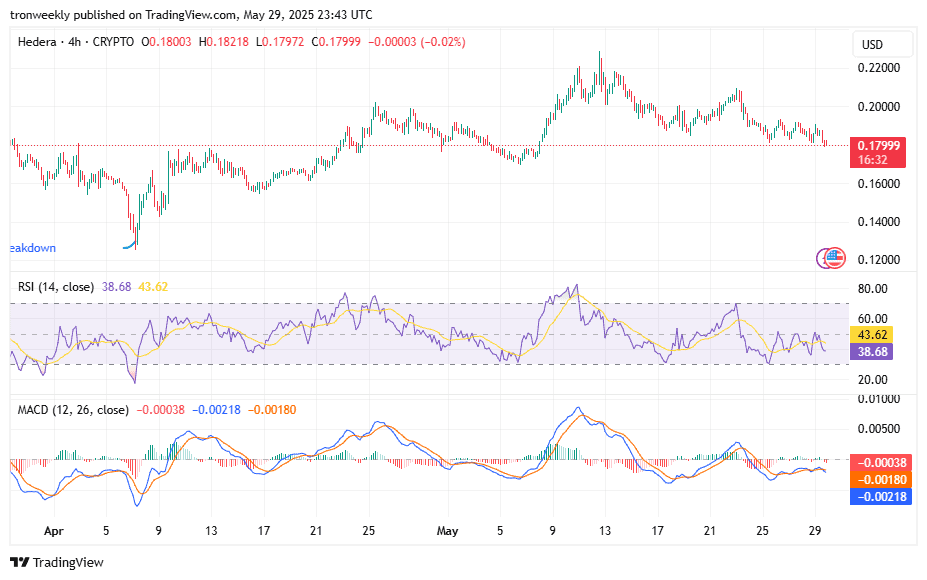Click the tronweekly published header text
The height and width of the screenshot is (580, 927).
(x=192, y=14)
